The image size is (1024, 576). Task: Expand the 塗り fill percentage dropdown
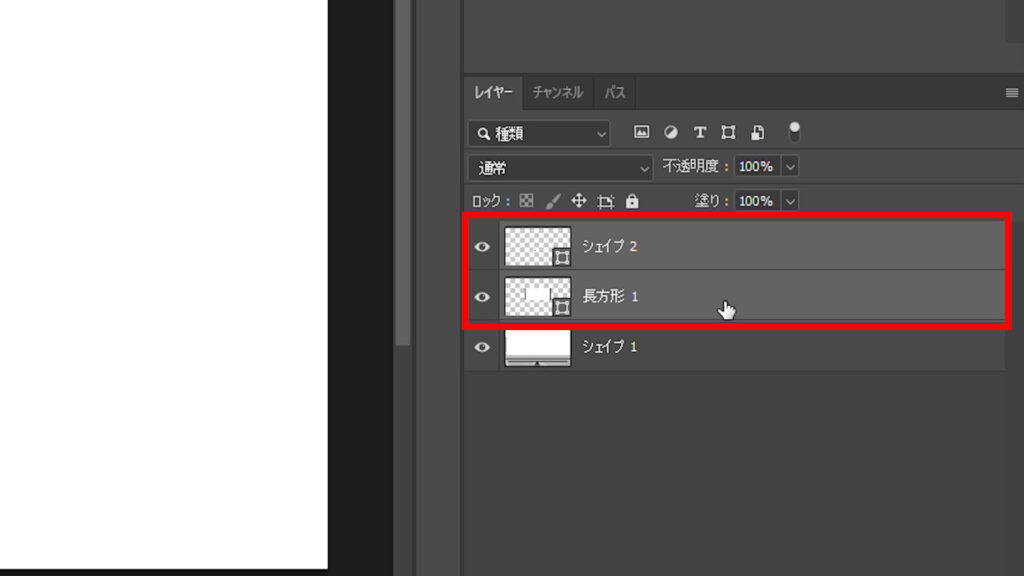[x=790, y=201]
